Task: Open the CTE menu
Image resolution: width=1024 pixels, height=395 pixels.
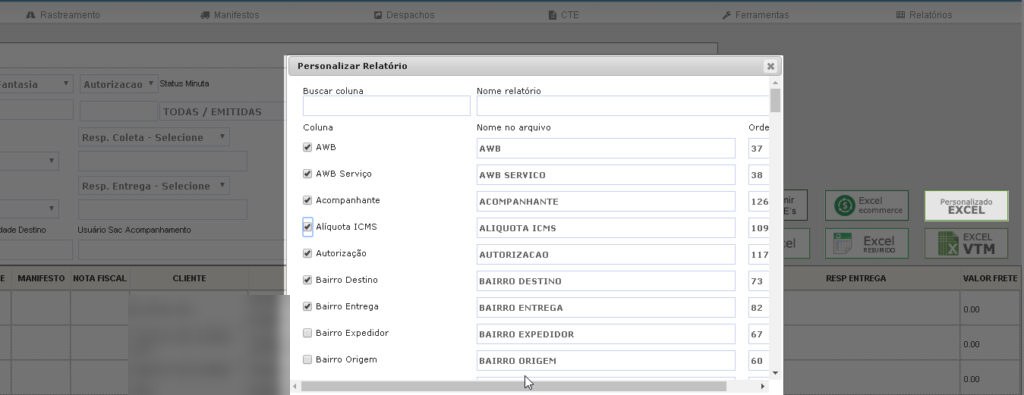Action: [x=564, y=15]
